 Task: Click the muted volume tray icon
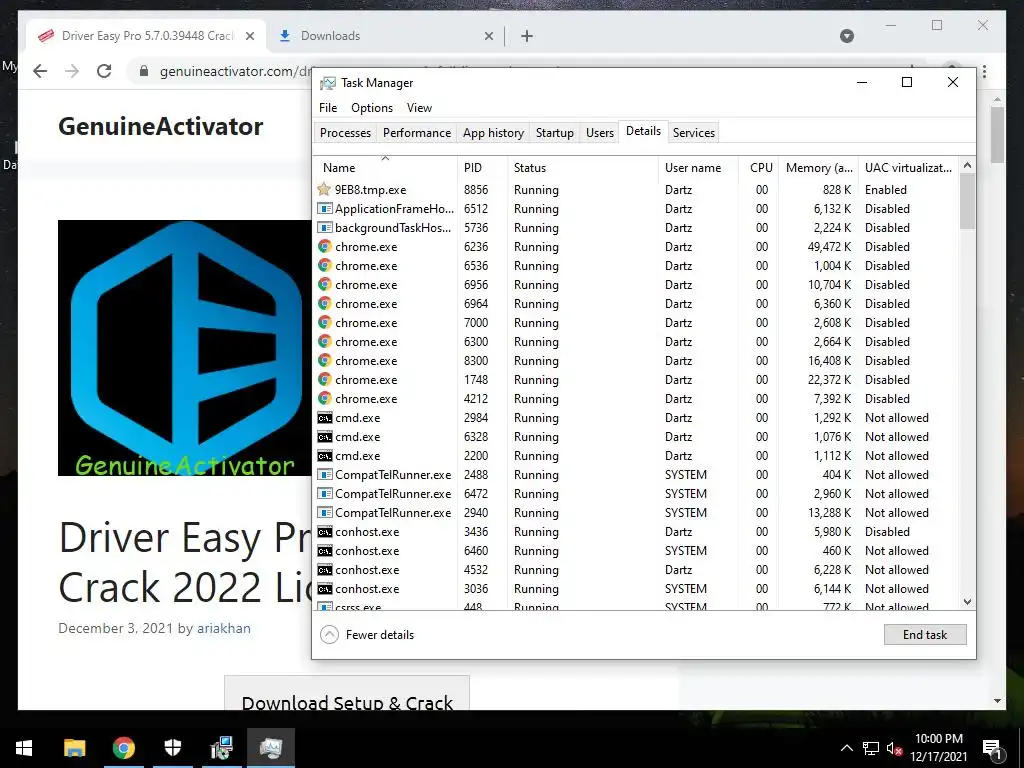[x=895, y=748]
